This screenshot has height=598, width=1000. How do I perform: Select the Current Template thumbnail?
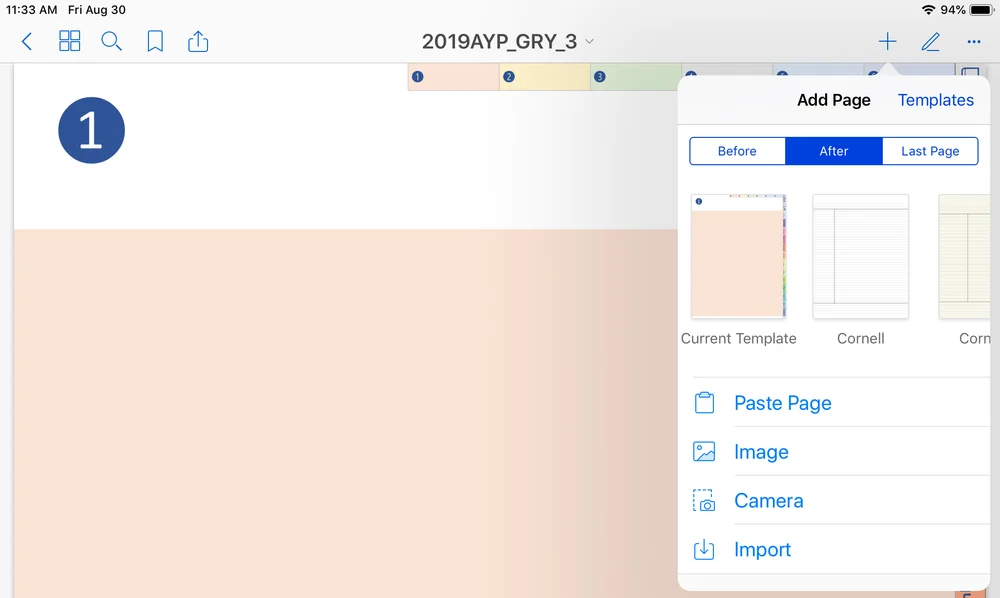click(x=739, y=256)
